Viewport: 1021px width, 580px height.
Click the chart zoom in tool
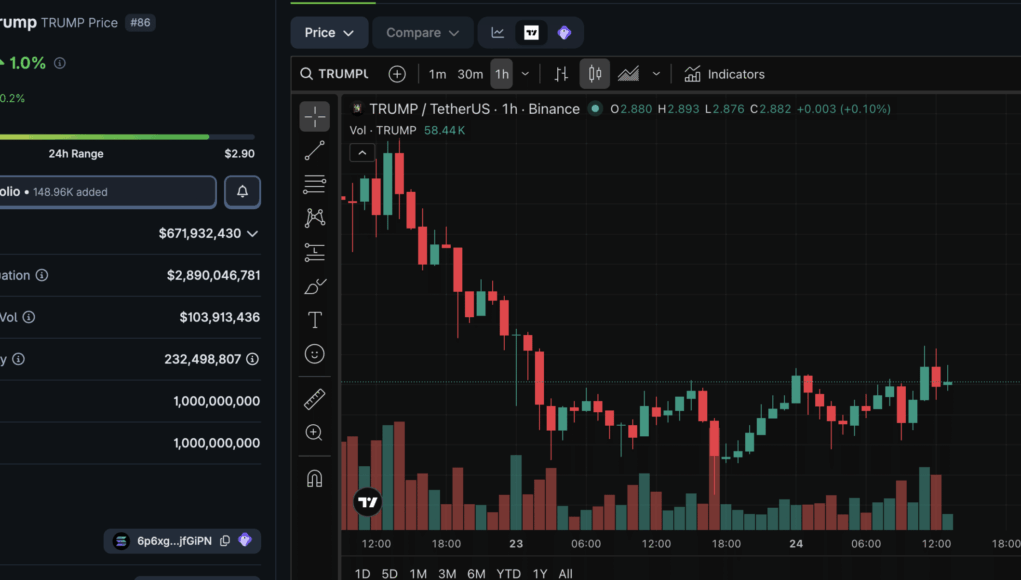pyautogui.click(x=314, y=433)
